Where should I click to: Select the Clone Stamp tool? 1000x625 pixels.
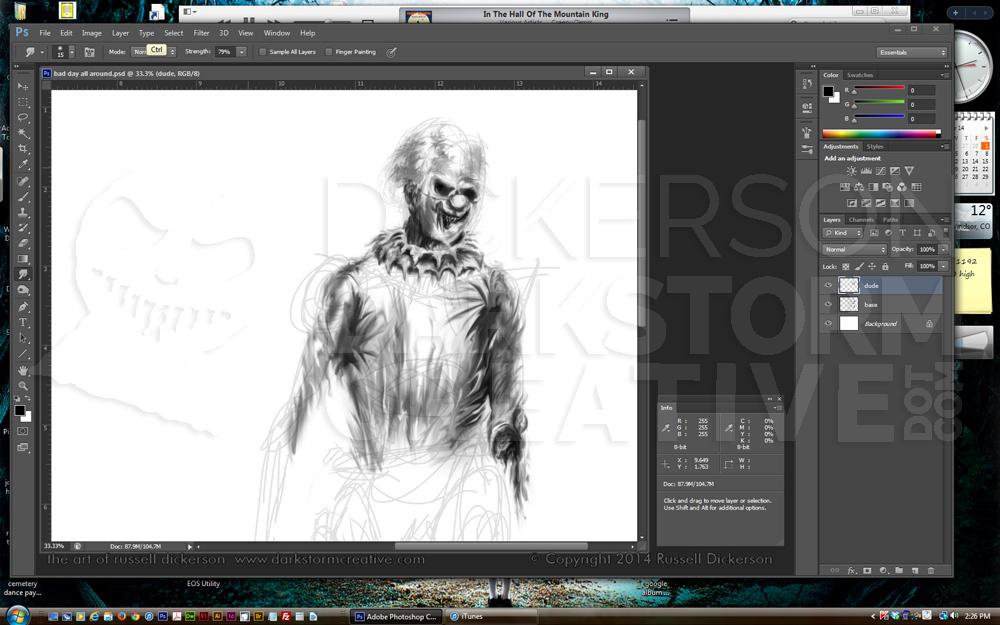coord(23,212)
